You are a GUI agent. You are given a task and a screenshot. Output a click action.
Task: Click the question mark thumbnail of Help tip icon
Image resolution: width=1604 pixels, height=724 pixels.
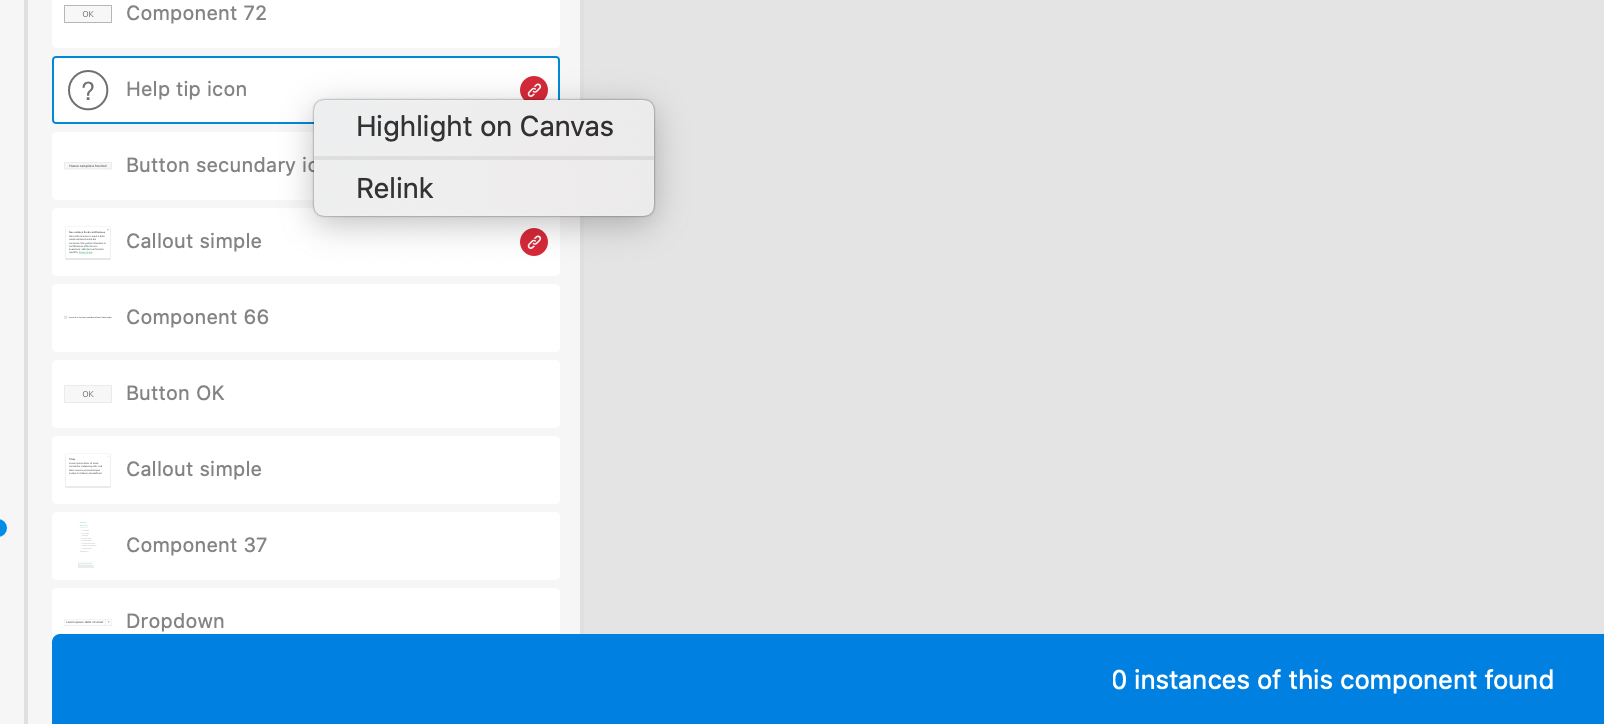(x=87, y=90)
